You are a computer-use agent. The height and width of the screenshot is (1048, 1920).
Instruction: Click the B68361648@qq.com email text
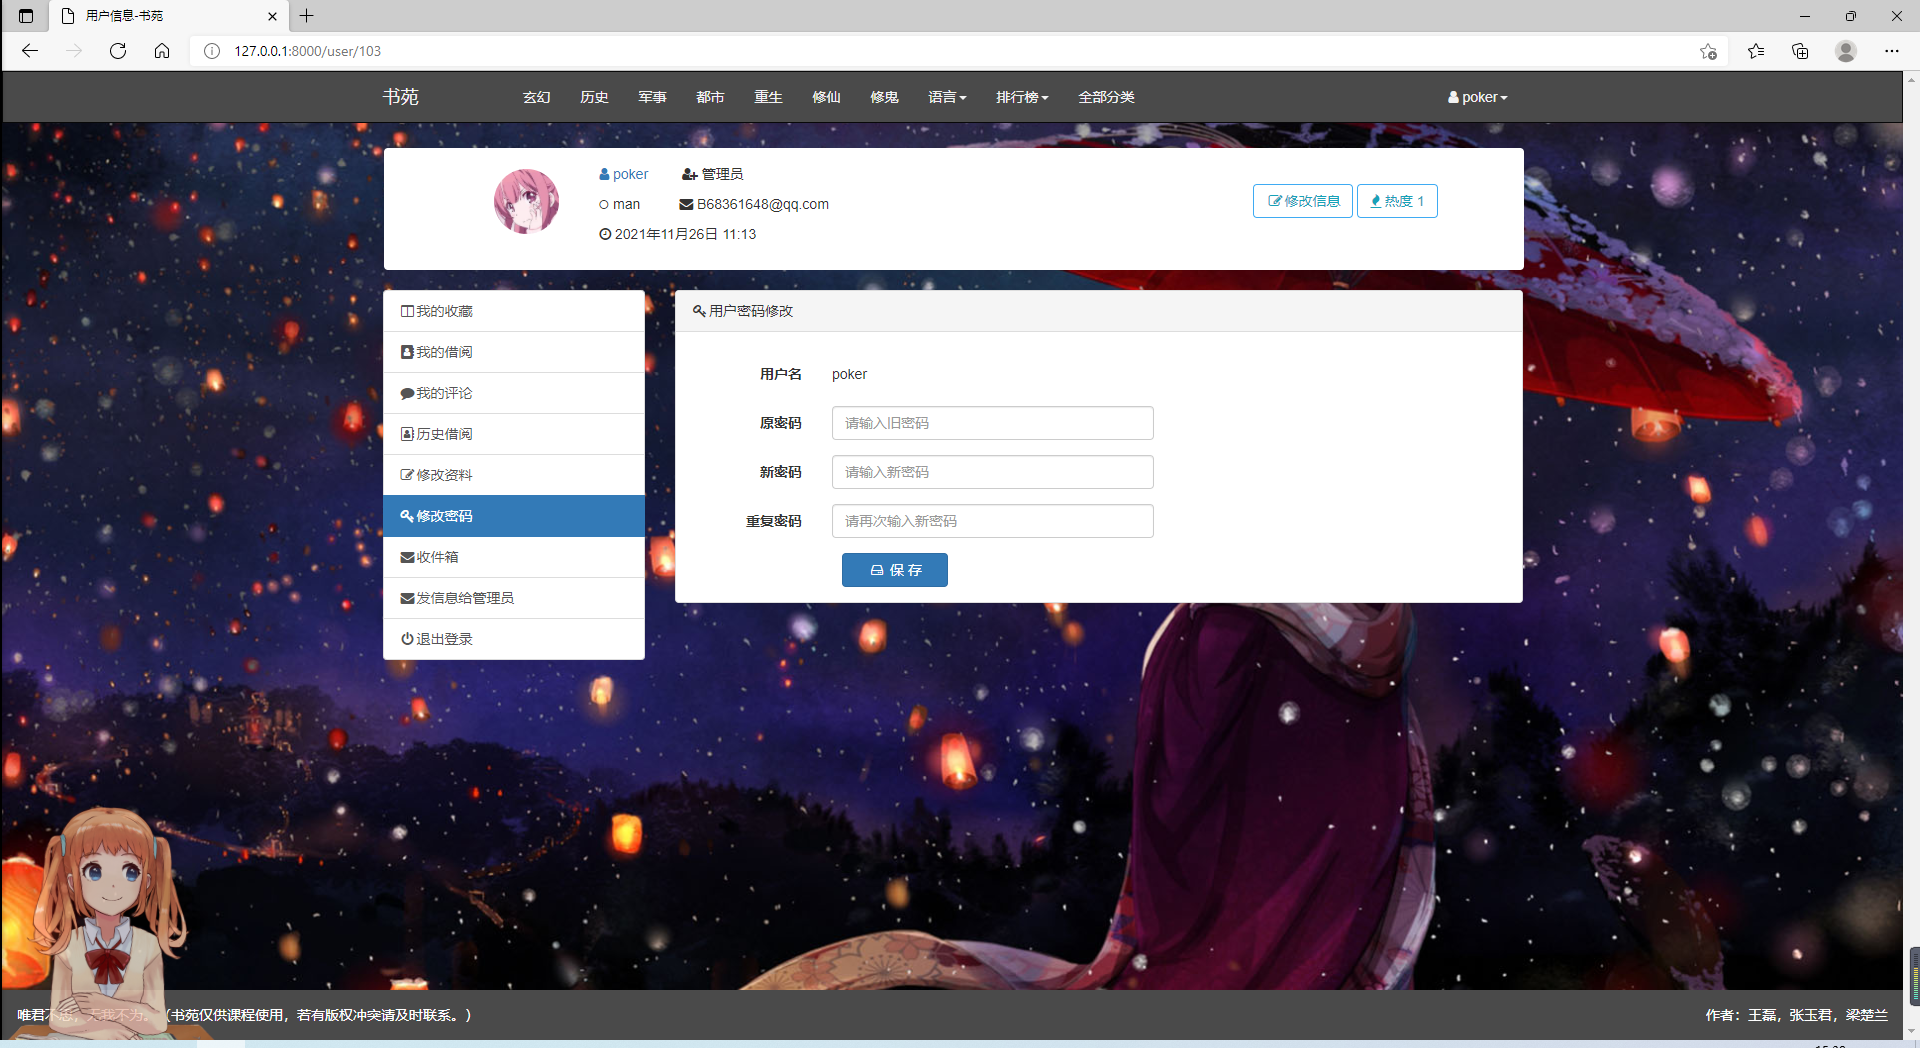coord(763,204)
